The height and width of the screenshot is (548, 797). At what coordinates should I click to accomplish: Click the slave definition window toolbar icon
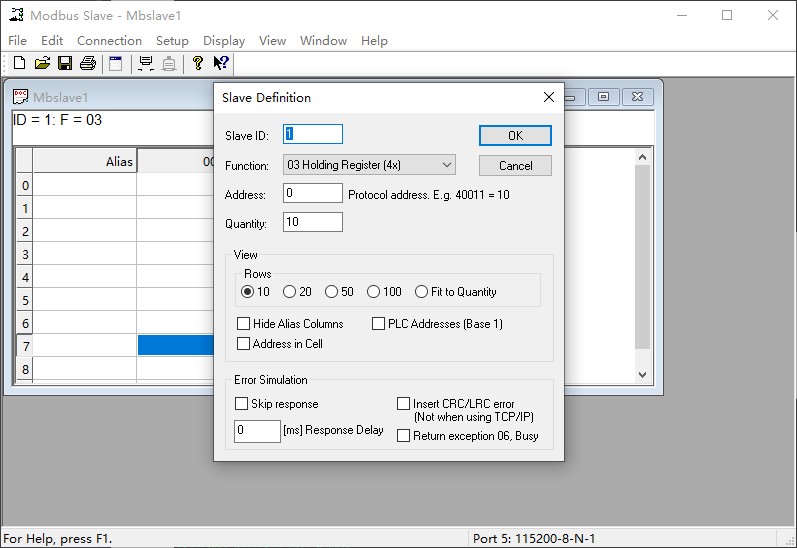coord(116,63)
